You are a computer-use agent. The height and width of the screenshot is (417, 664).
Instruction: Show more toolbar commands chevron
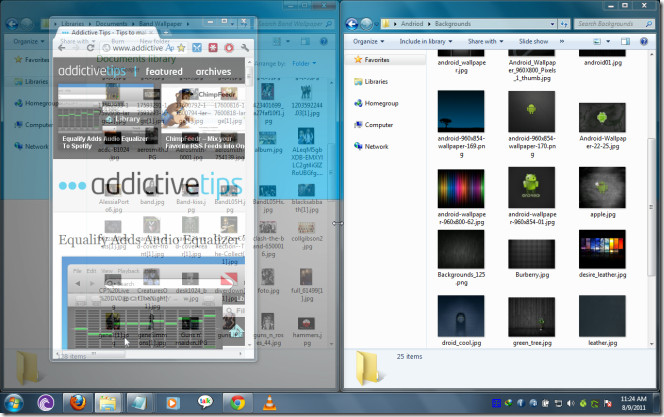(562, 41)
